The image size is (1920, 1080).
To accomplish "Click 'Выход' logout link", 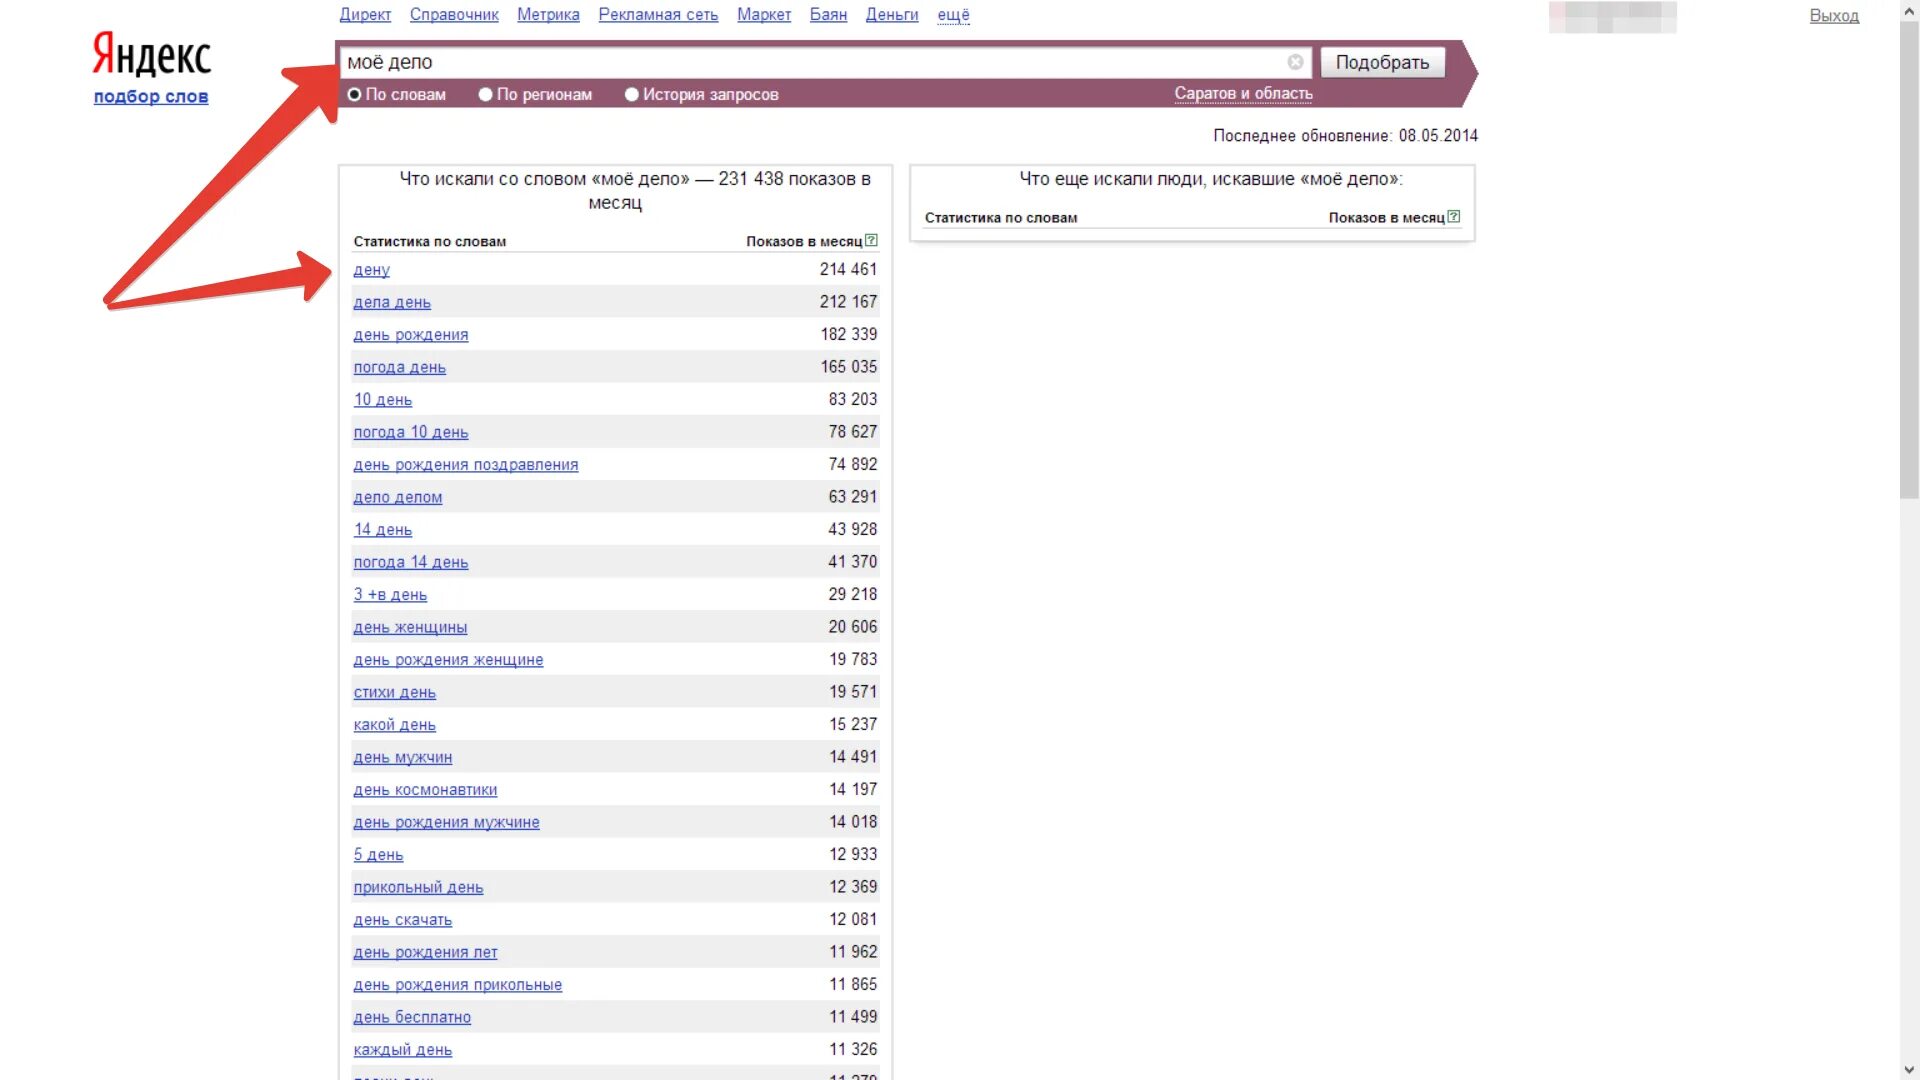I will [x=1834, y=16].
